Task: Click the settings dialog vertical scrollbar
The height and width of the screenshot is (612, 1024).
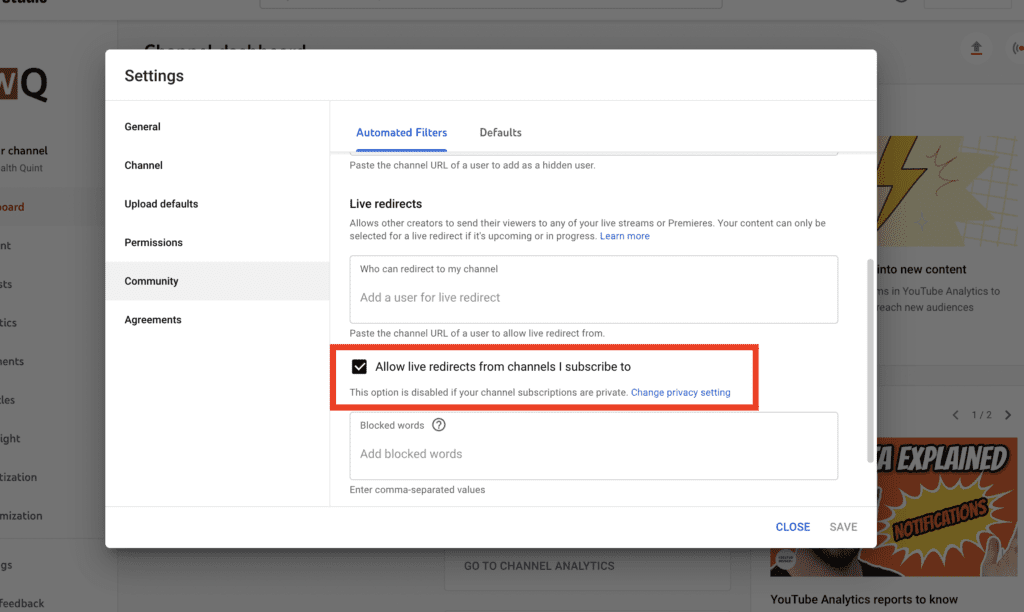Action: (870, 361)
